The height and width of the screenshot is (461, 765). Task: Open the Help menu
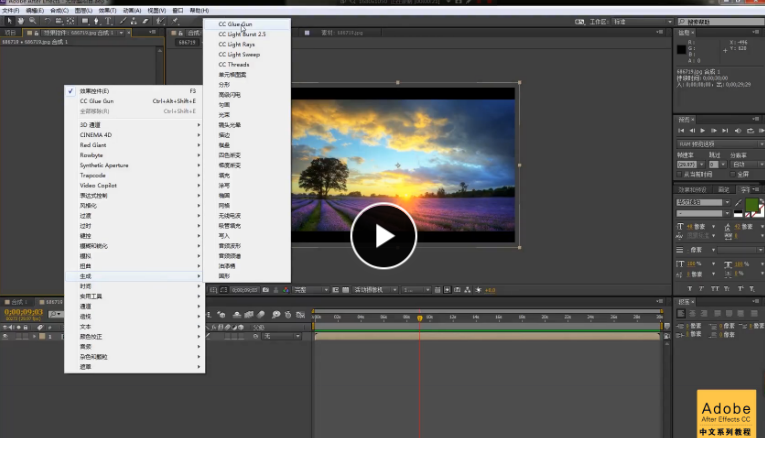199,10
